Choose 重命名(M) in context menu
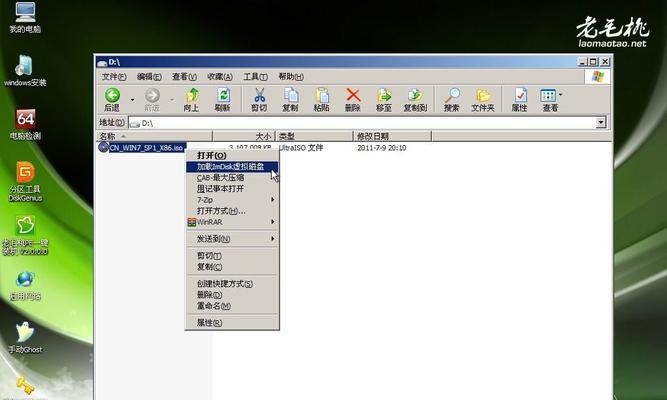The height and width of the screenshot is (400, 667). [232, 306]
